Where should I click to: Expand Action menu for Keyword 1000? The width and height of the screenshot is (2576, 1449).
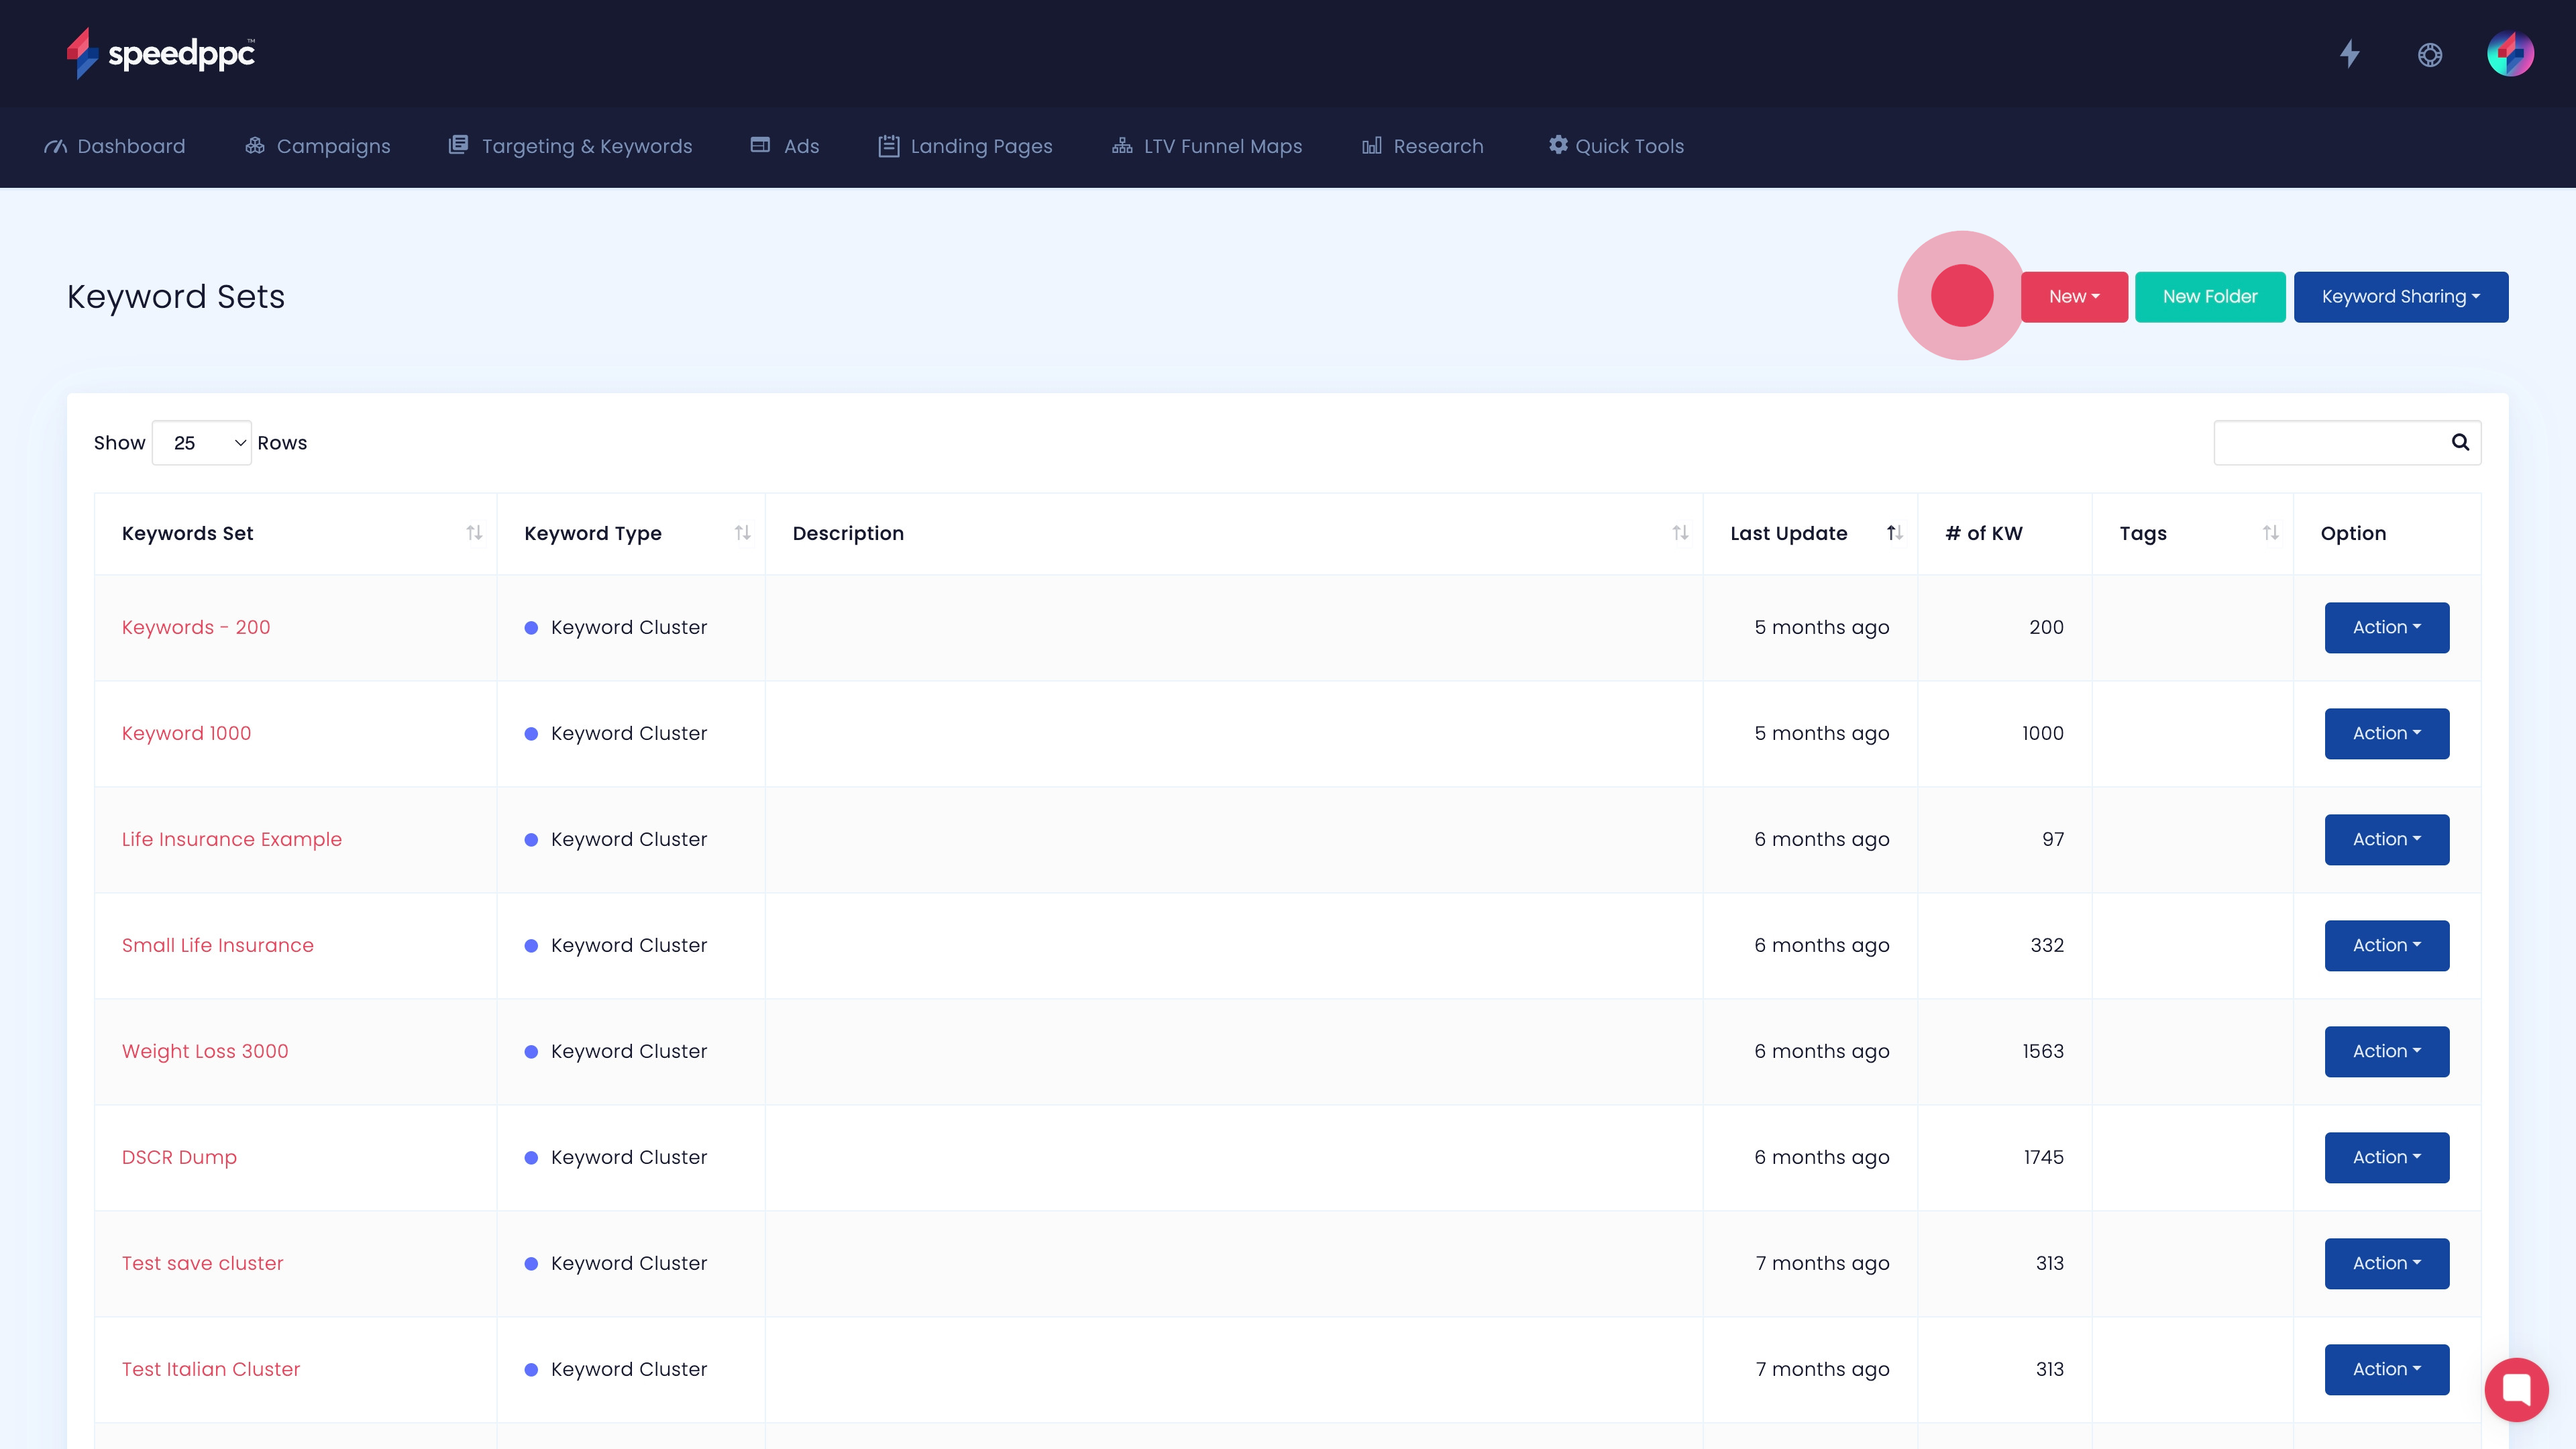[2386, 734]
